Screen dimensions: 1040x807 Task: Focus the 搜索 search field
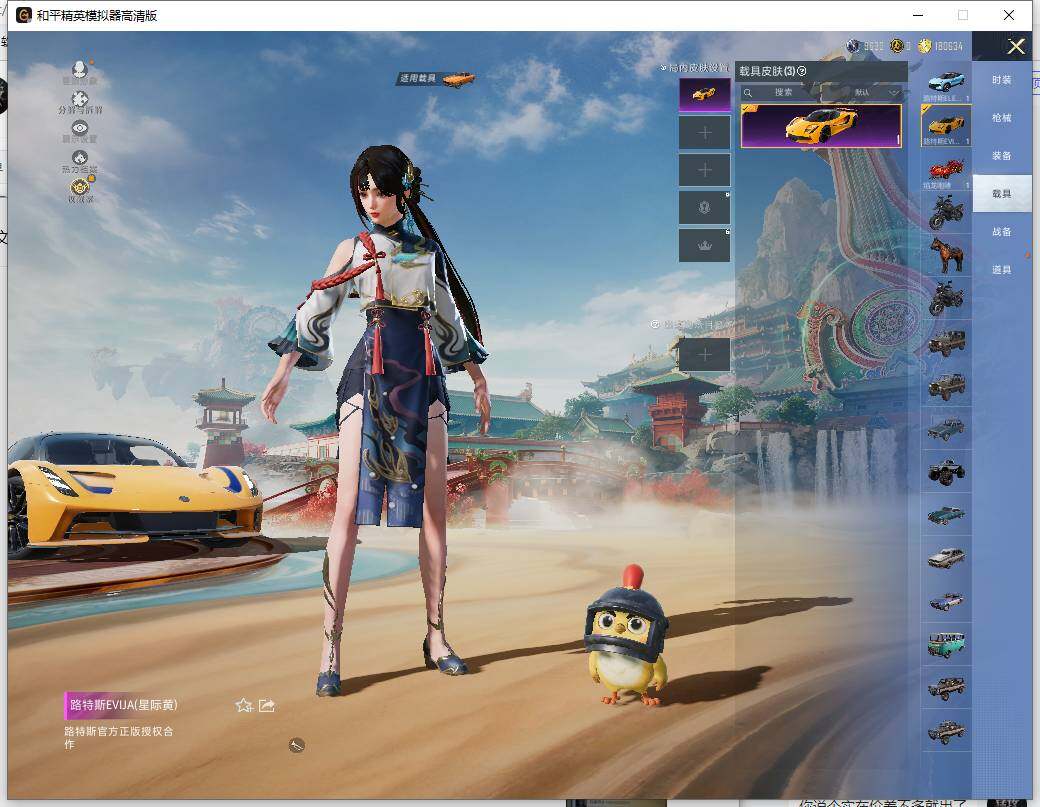click(x=783, y=93)
